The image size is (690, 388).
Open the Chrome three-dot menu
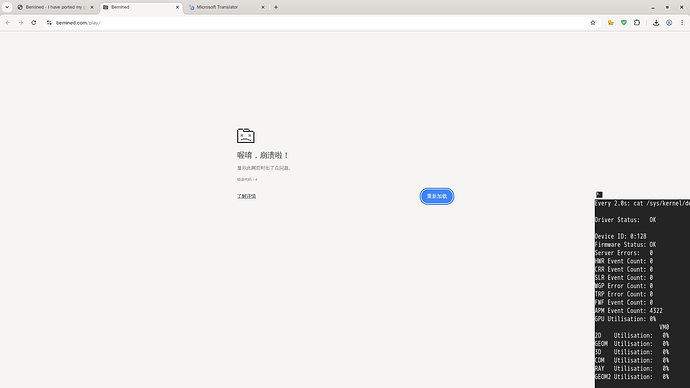[x=682, y=22]
